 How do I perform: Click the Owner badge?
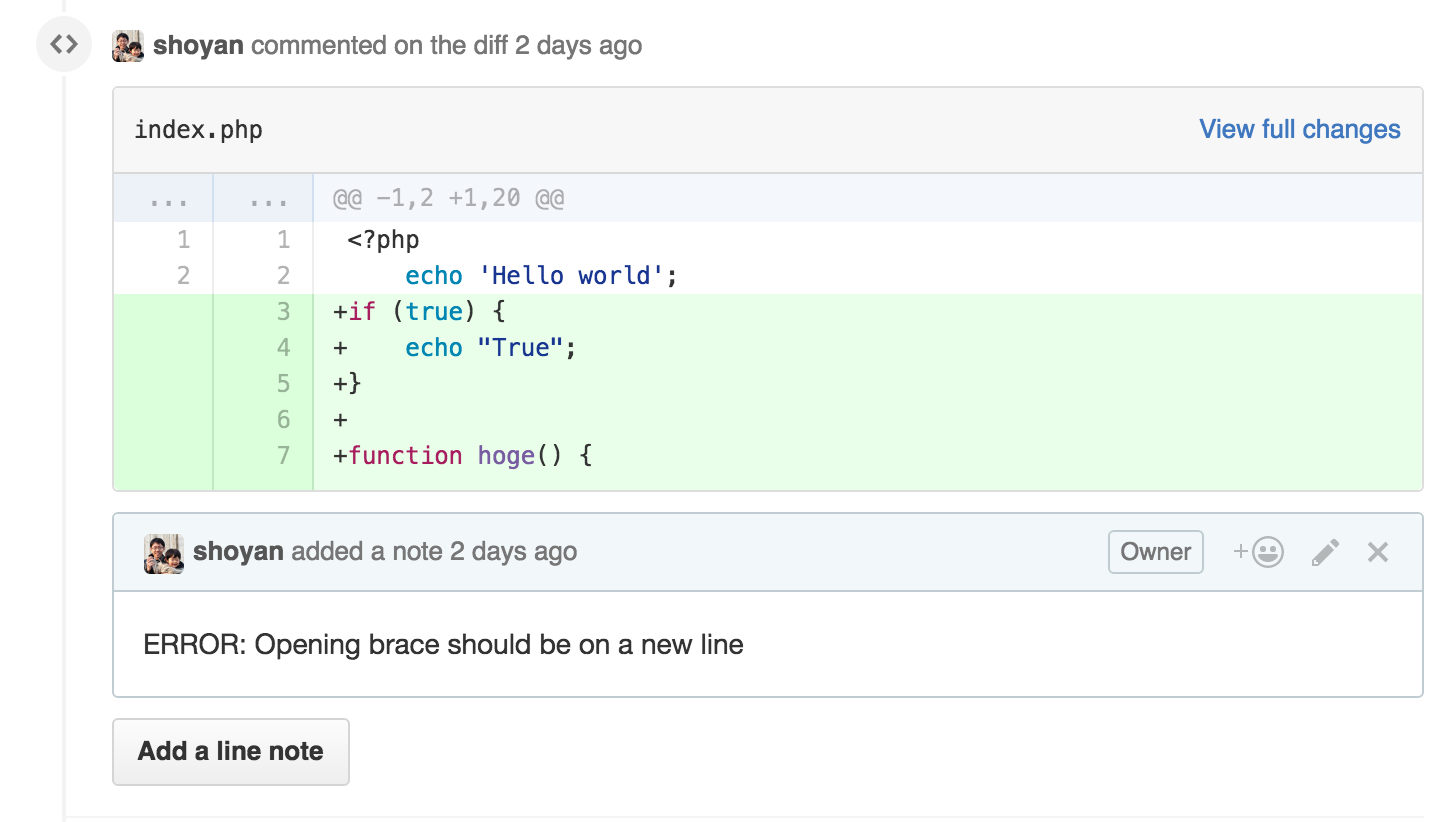click(x=1155, y=552)
